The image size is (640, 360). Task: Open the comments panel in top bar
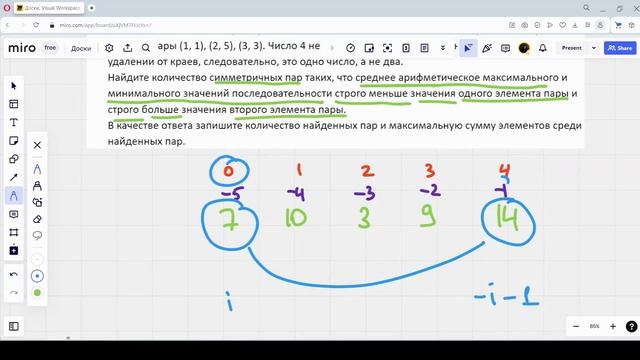click(505, 48)
